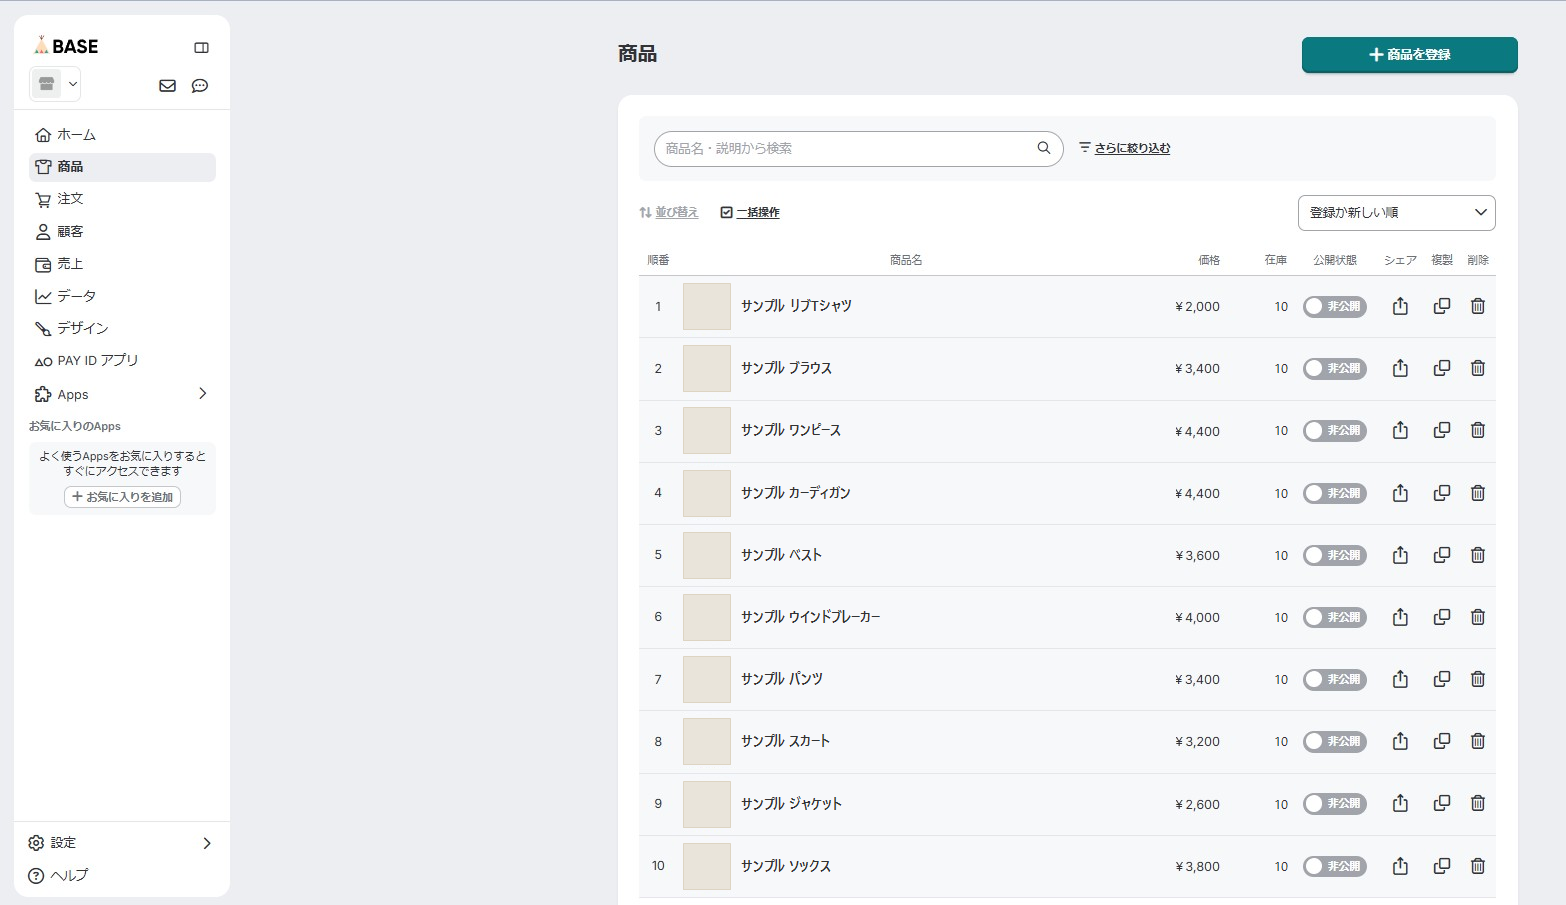The width and height of the screenshot is (1566, 905).
Task: Toggle publish status for サンプル ベスト
Action: 1334,555
